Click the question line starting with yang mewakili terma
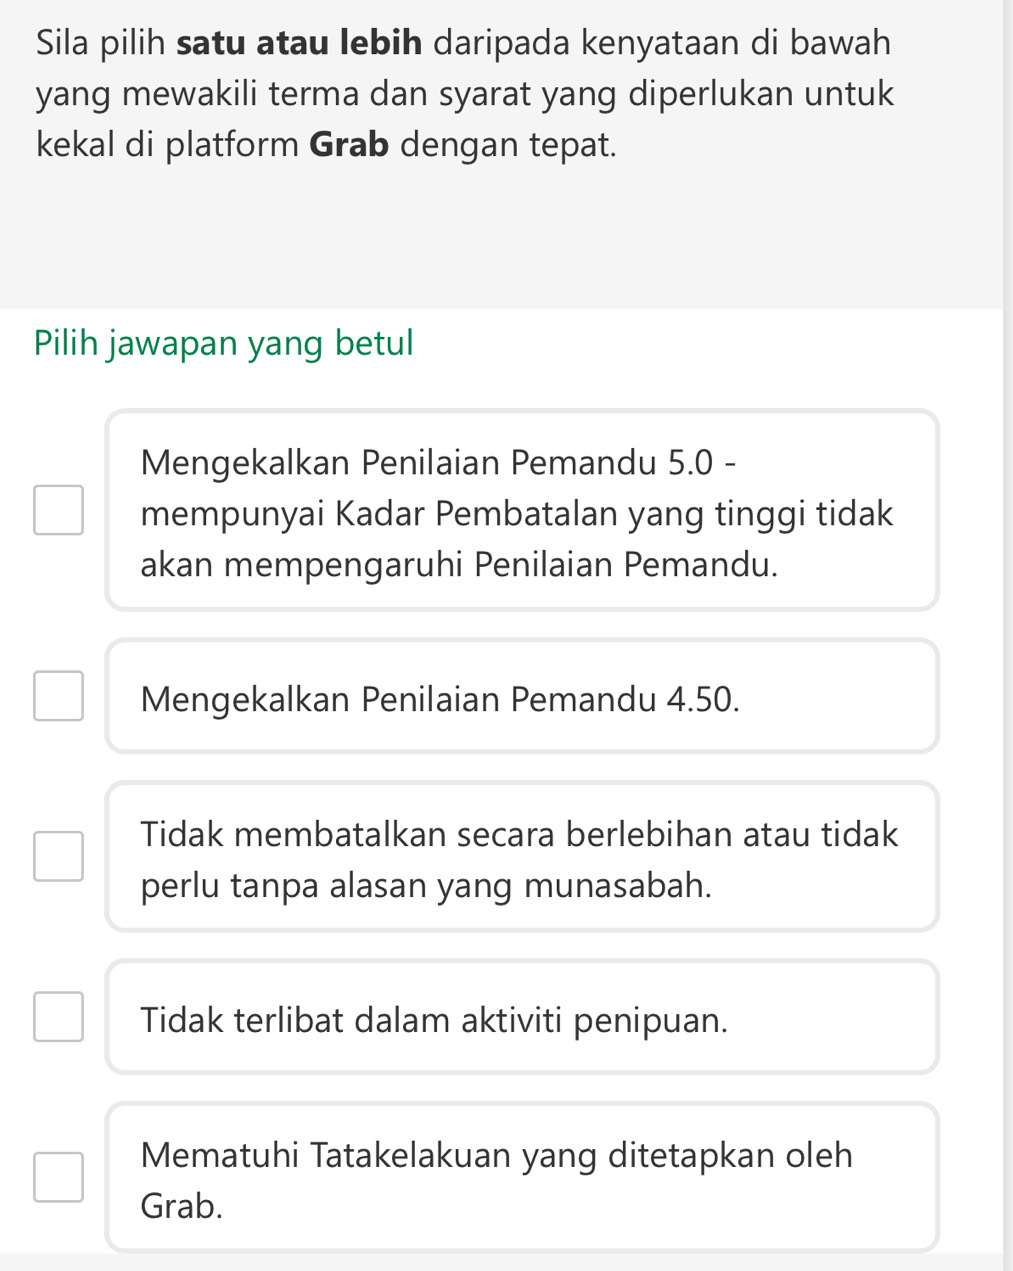The height and width of the screenshot is (1271, 1013). pos(465,94)
